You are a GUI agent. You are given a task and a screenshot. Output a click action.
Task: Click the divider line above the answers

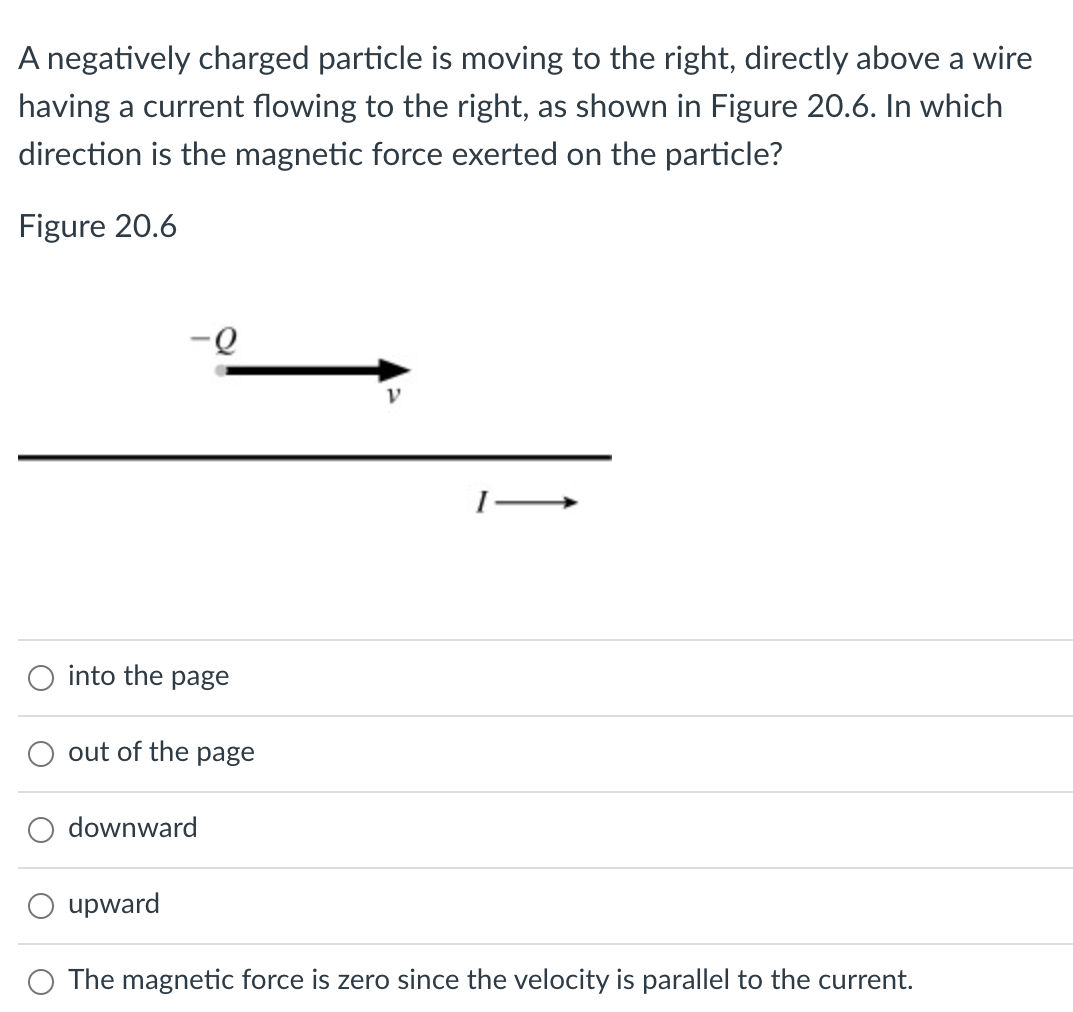pos(536,640)
